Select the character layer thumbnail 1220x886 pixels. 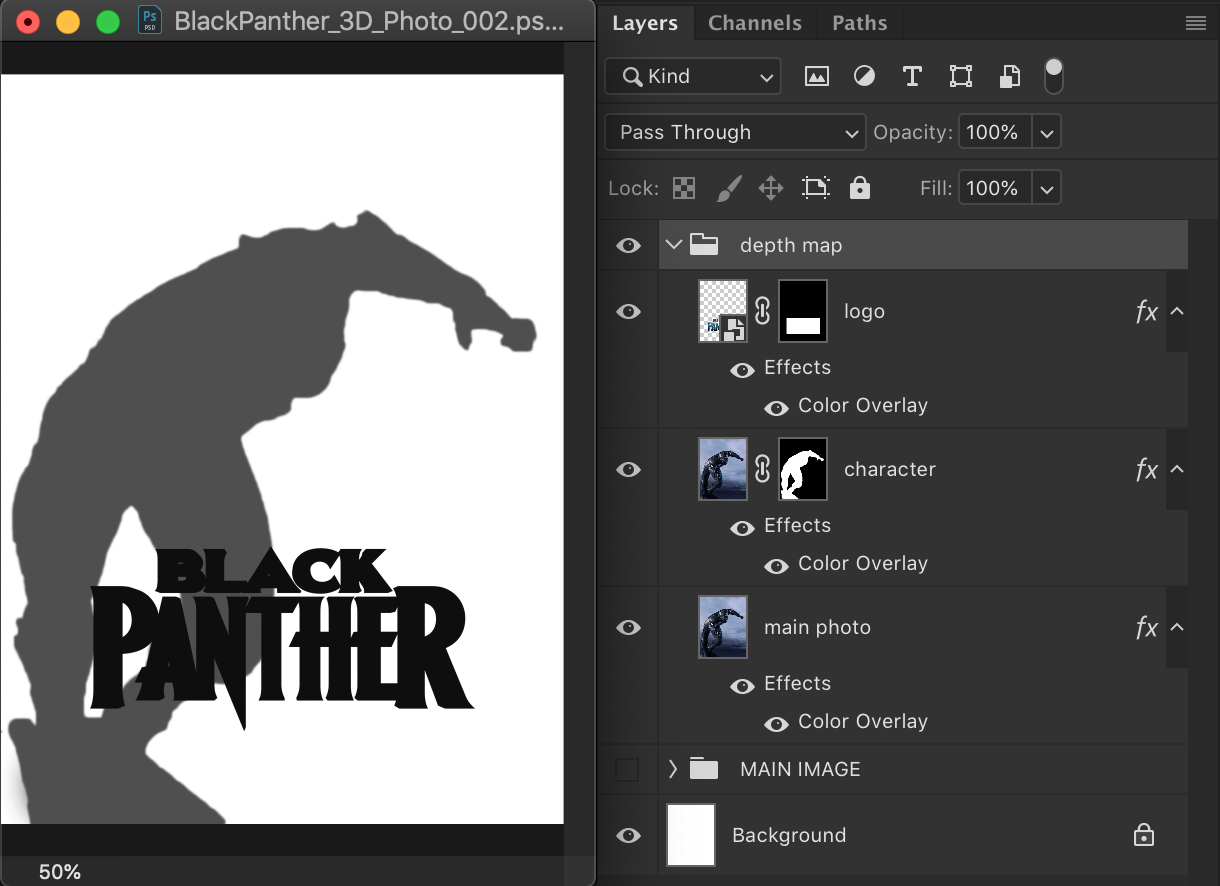723,469
